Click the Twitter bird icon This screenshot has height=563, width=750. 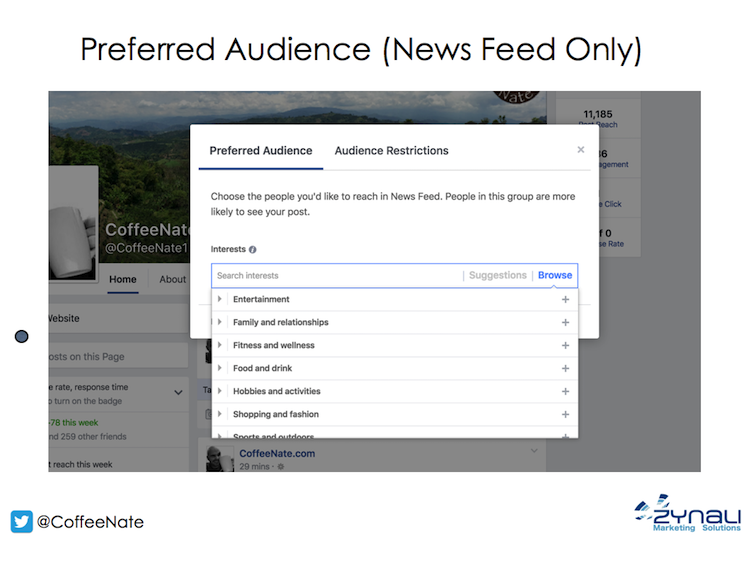(x=22, y=521)
